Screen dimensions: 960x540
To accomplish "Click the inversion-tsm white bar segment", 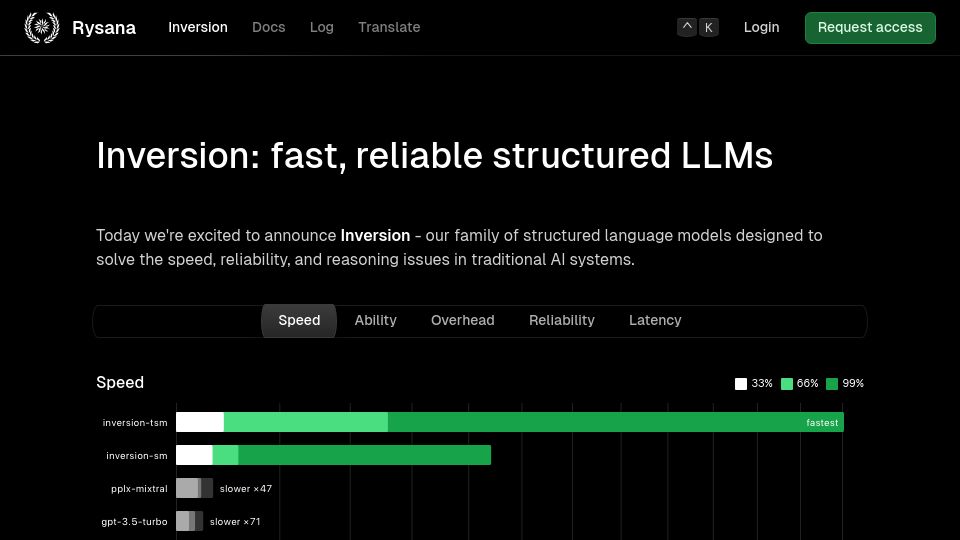I will point(200,422).
